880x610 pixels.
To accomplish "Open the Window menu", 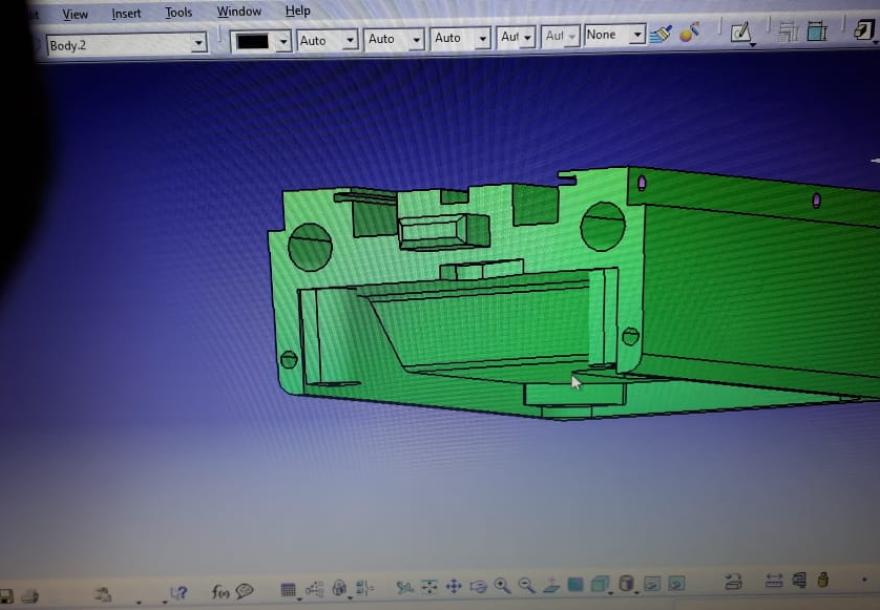I will [239, 11].
